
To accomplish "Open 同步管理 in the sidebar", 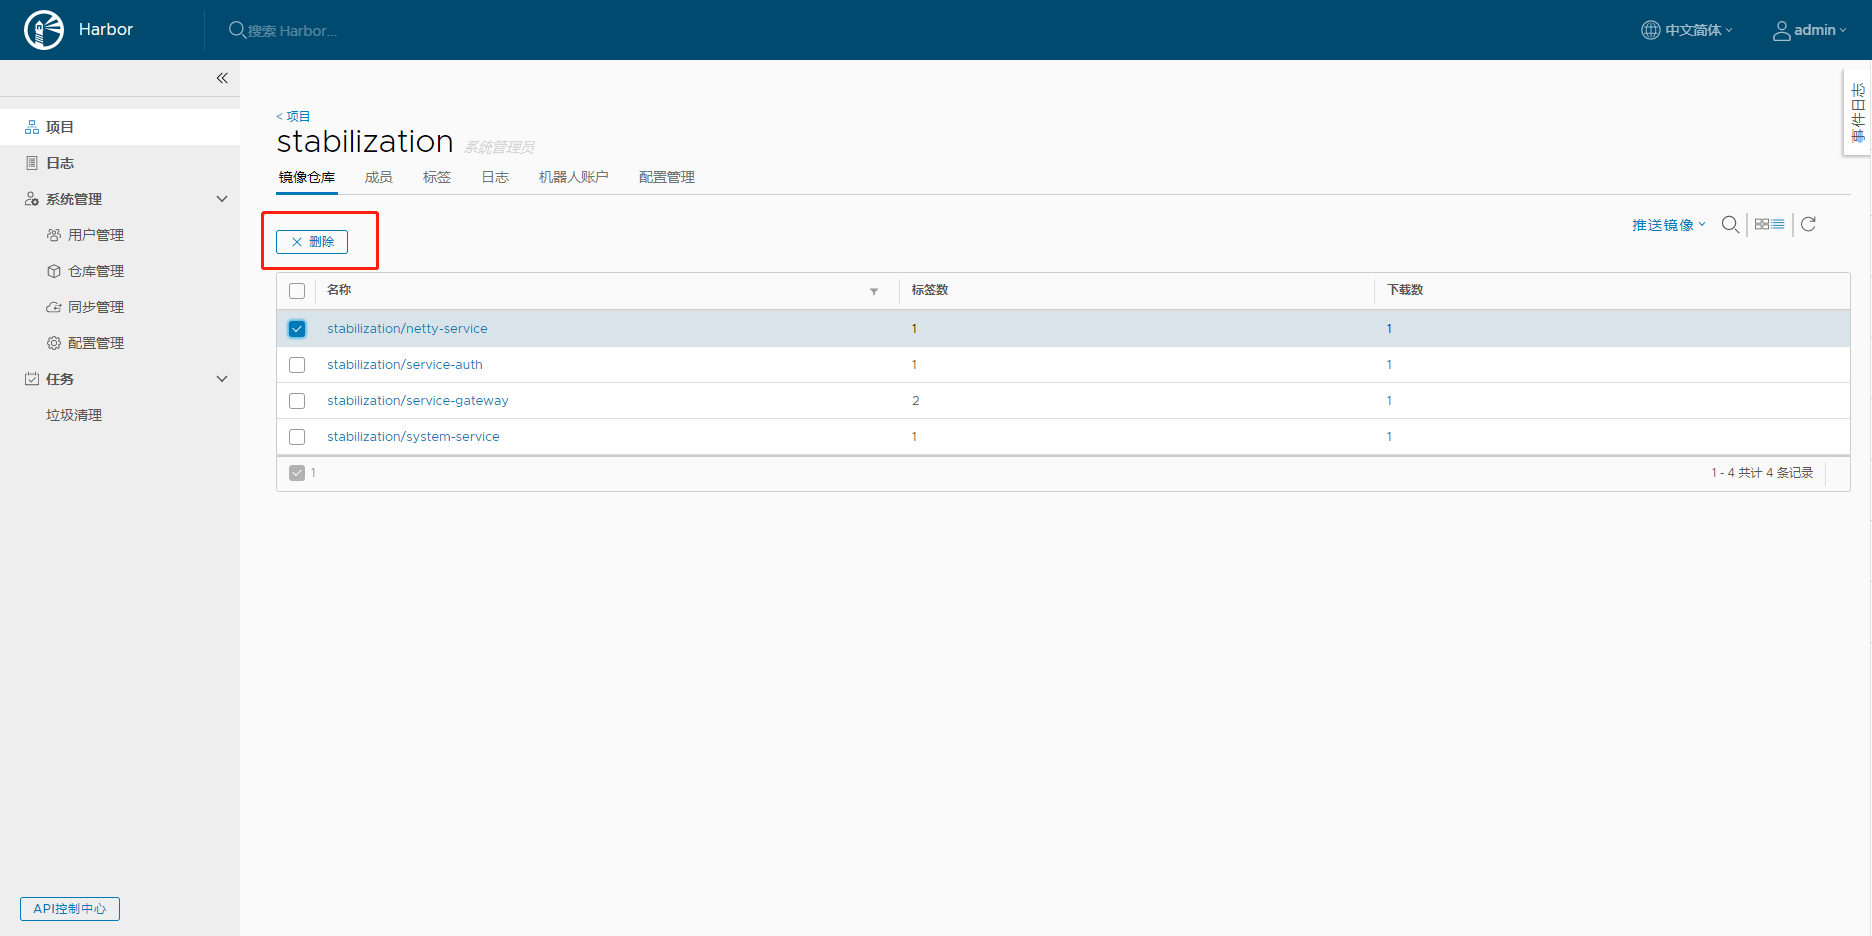I will tap(96, 307).
